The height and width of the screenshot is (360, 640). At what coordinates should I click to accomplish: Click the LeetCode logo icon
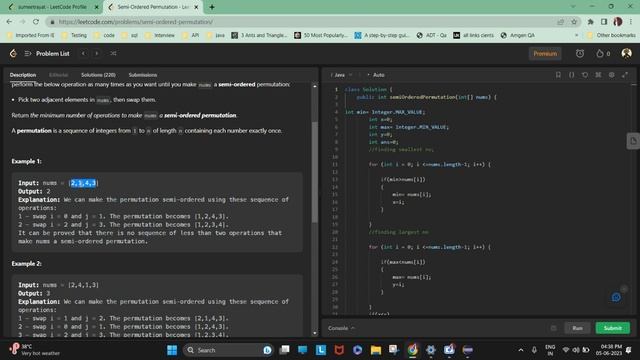tap(13, 53)
